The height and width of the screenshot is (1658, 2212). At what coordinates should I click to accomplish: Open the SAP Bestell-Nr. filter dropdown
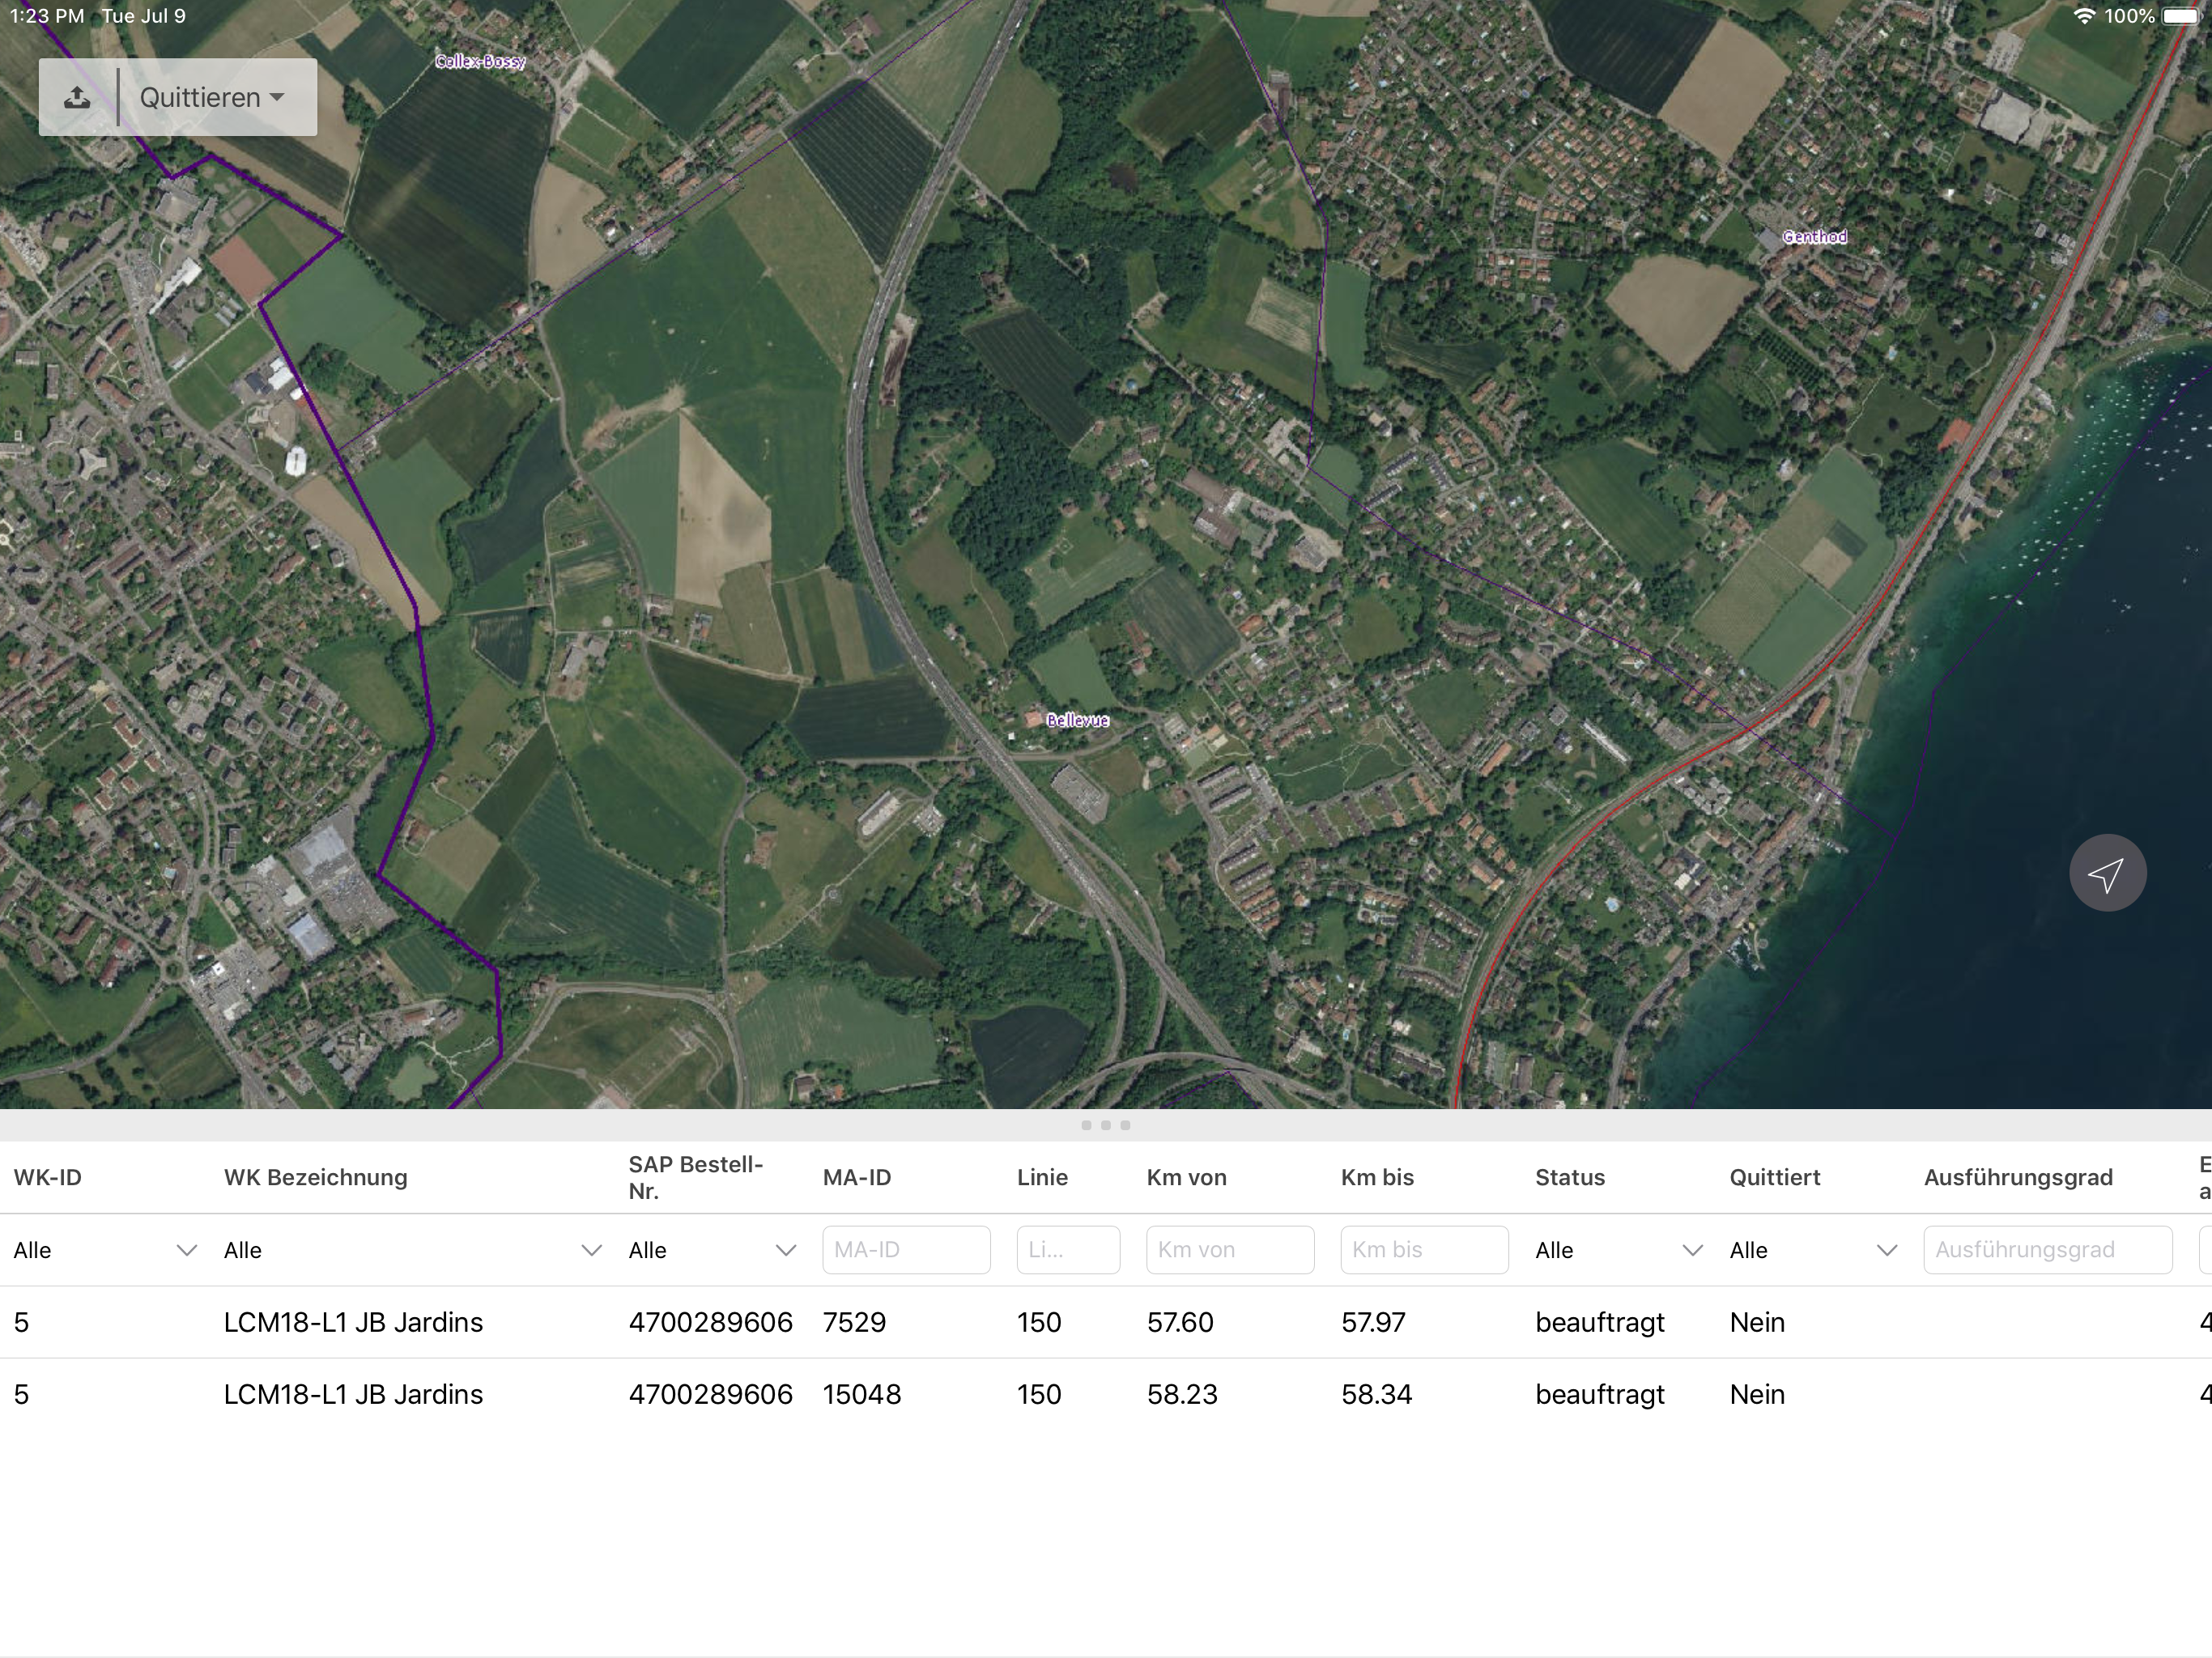pyautogui.click(x=712, y=1250)
